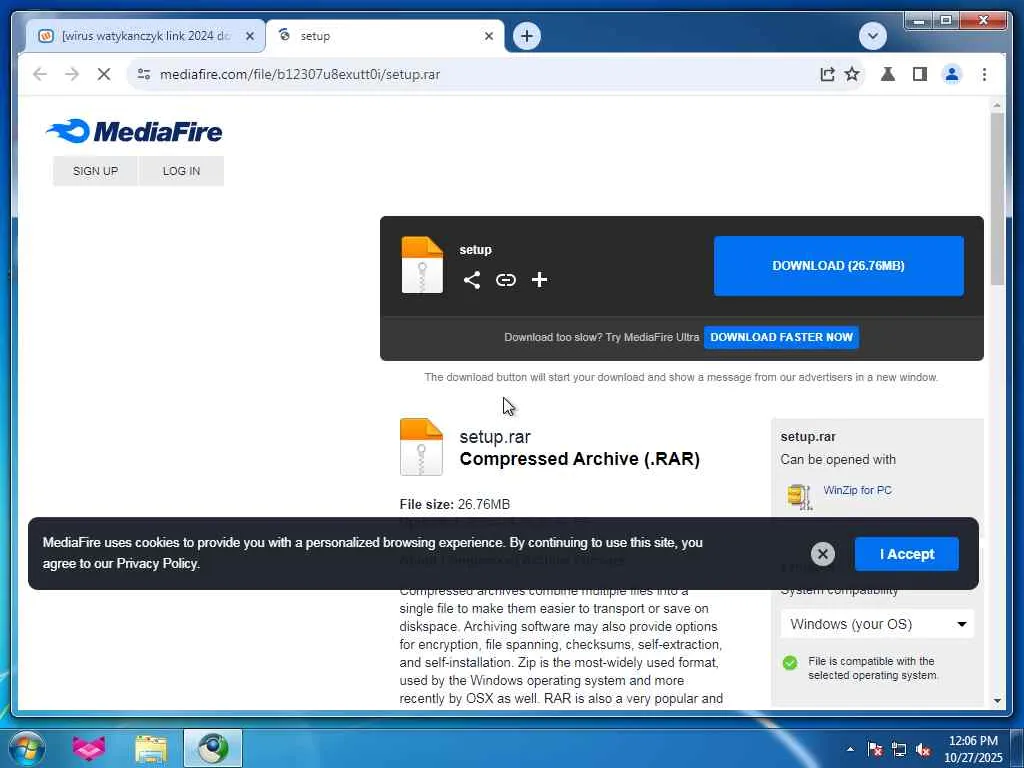Open a new tab with plus button
Image resolution: width=1024 pixels, height=768 pixels.
[527, 36]
